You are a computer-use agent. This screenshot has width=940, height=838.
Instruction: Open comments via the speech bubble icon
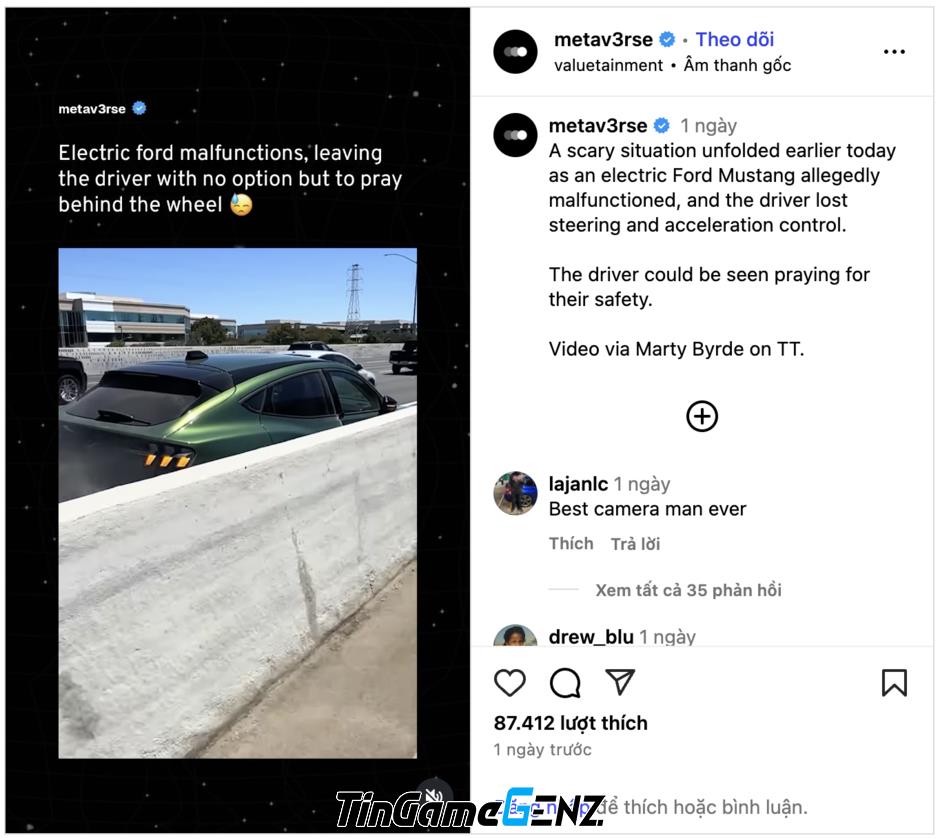point(565,682)
